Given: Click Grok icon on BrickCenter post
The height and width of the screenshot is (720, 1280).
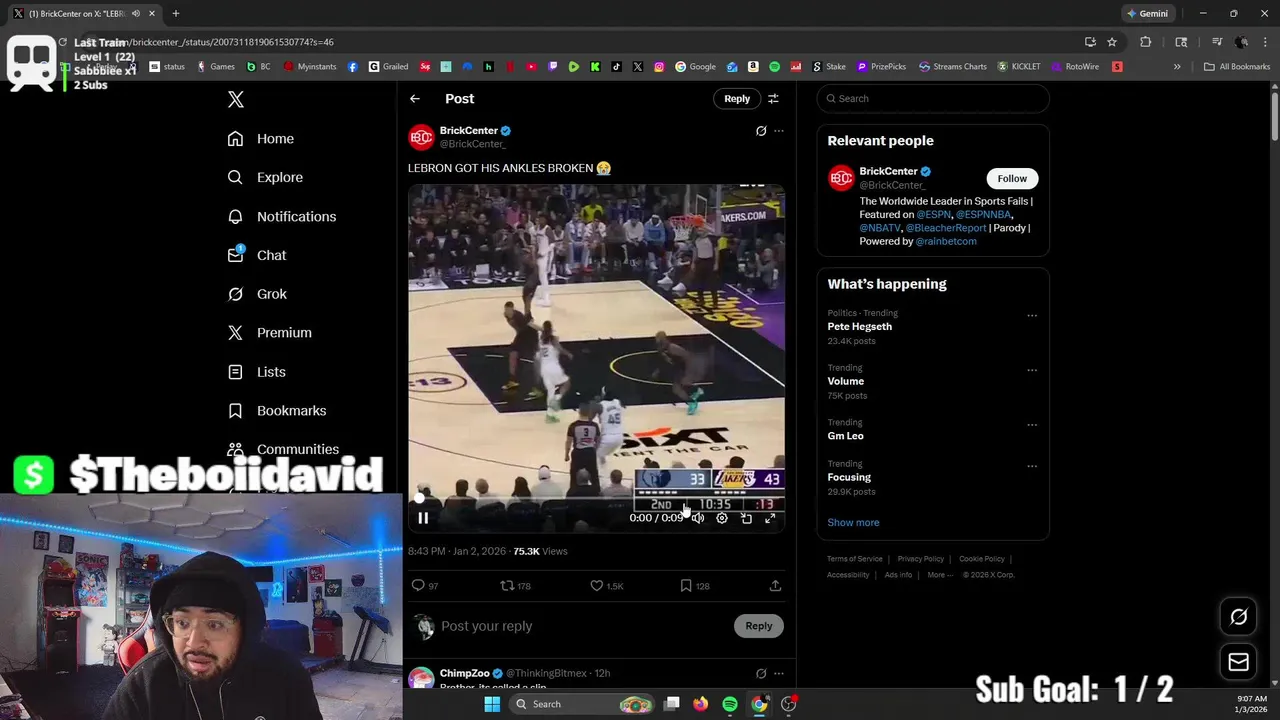Looking at the screenshot, I should [761, 131].
